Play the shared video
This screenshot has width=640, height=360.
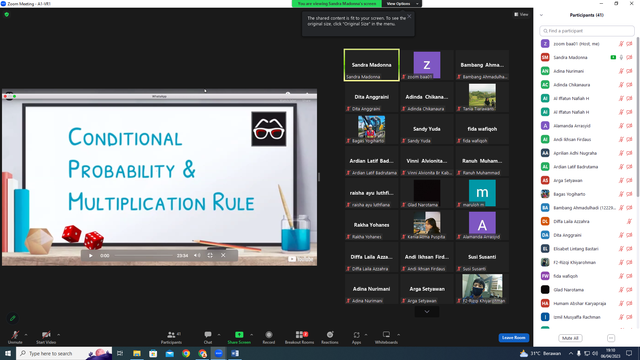pyautogui.click(x=91, y=256)
